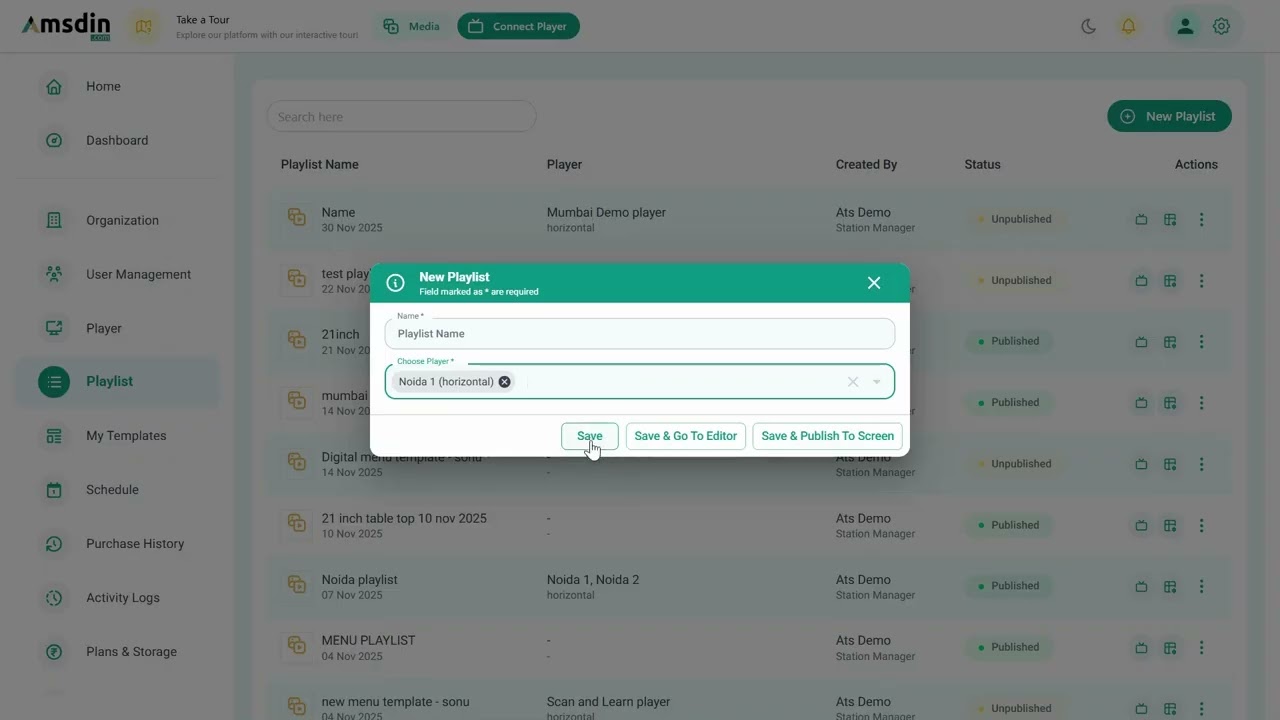Click Mumbai Demo player text
This screenshot has height=720, width=1280.
click(x=606, y=213)
